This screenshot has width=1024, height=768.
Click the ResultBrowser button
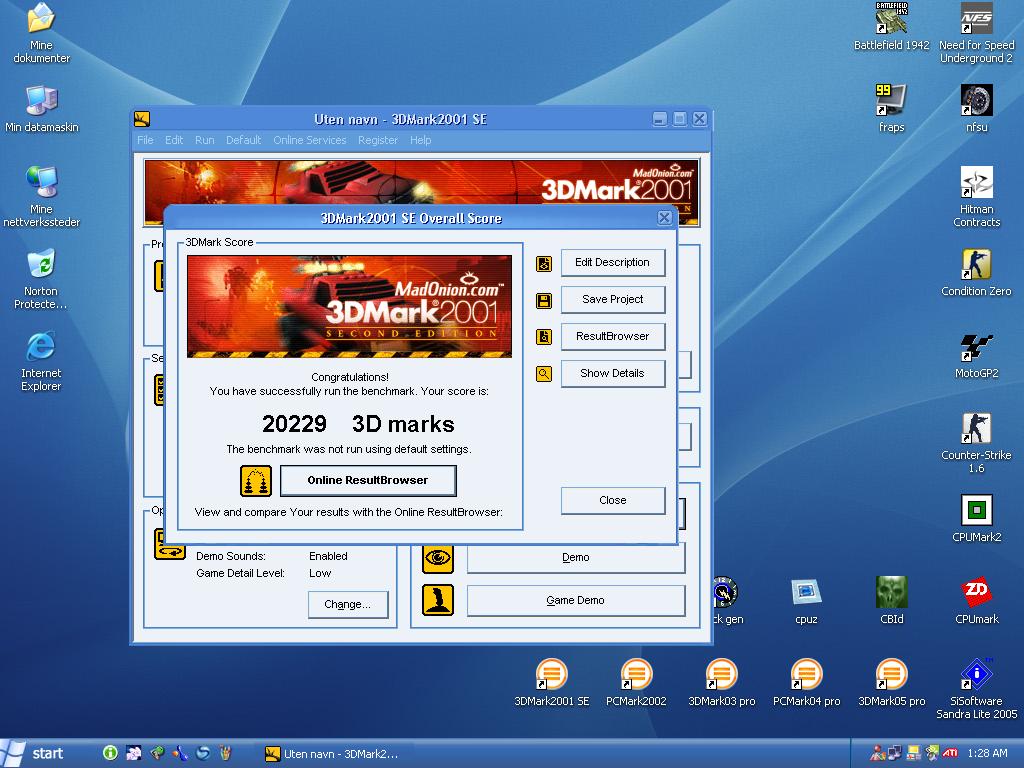tap(613, 336)
